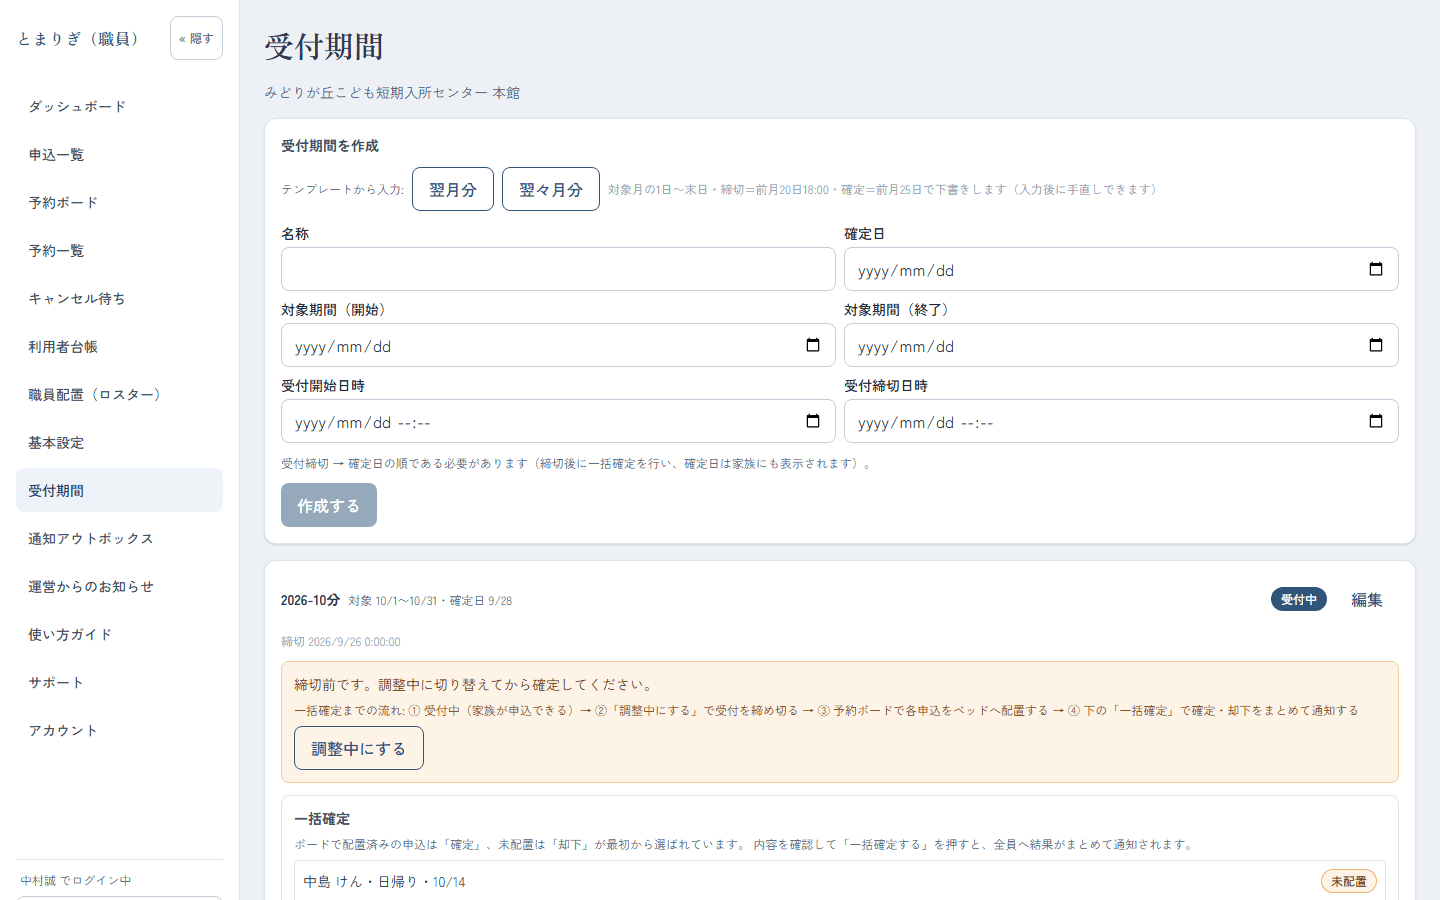Fill template with 翌月分 button
1440x900 pixels.
coord(453,189)
